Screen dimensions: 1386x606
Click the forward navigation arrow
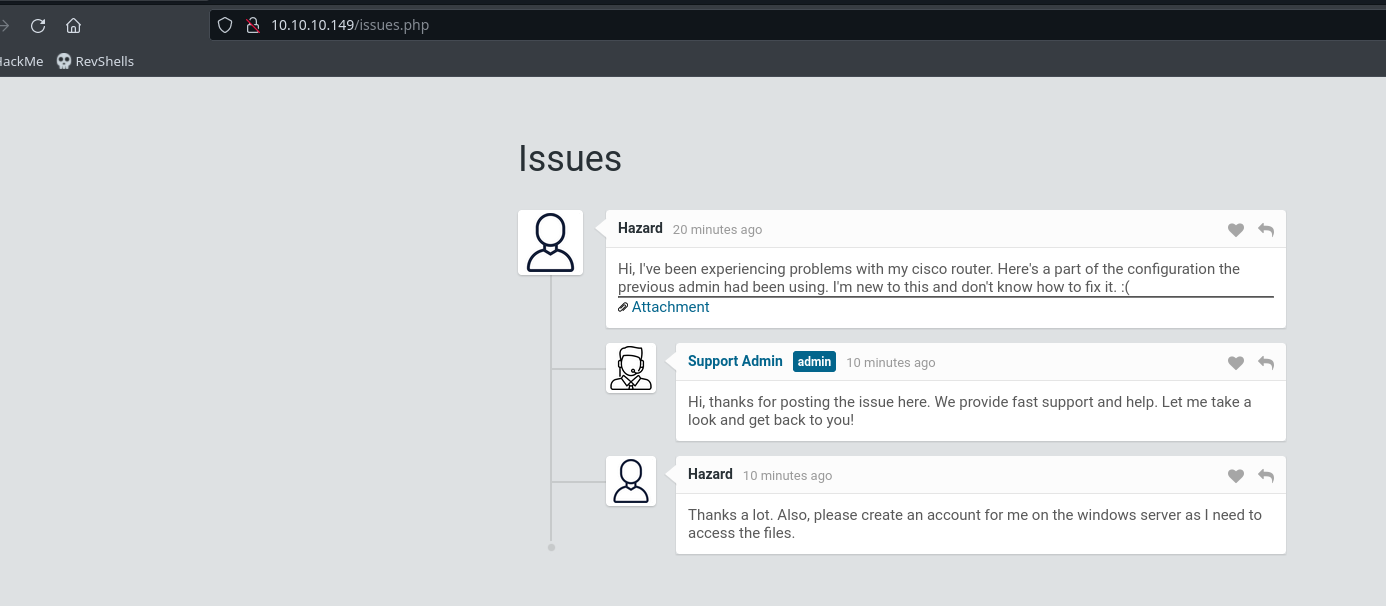coord(5,26)
